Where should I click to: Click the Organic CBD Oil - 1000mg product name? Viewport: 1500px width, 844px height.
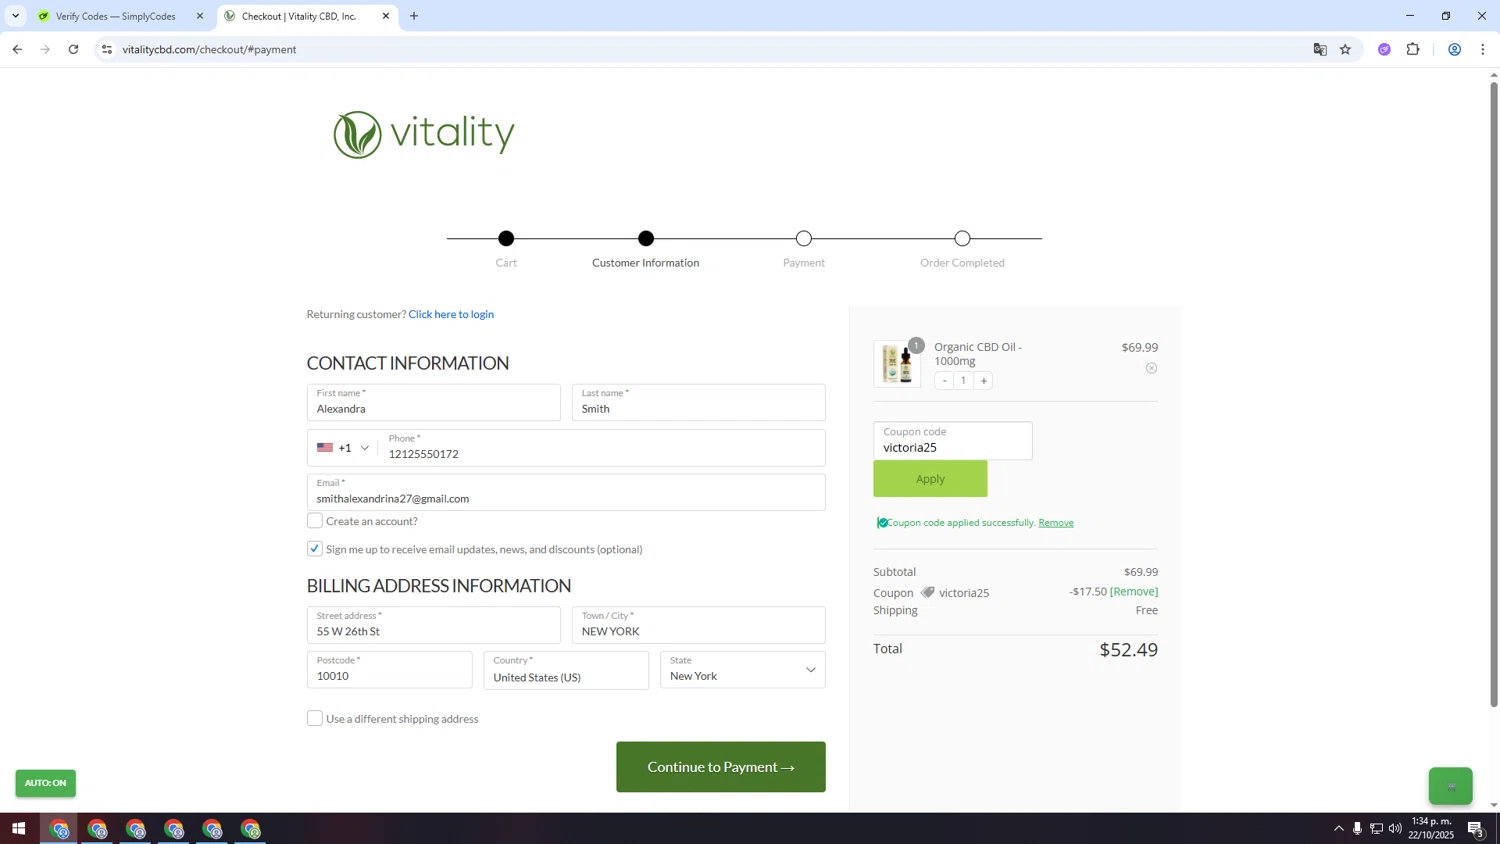pos(977,354)
